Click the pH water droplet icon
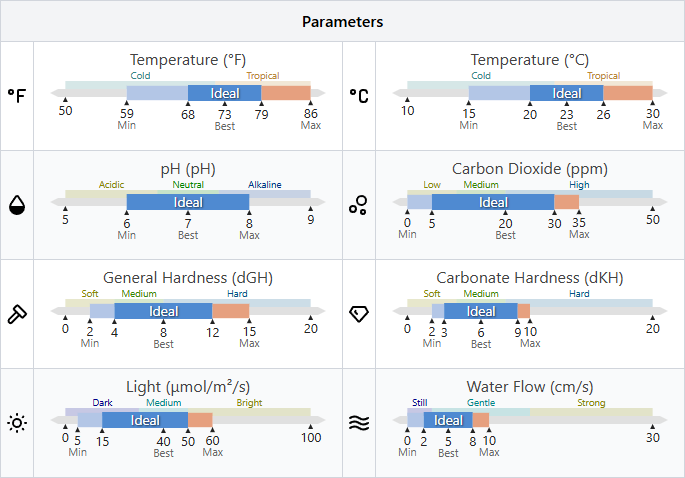The height and width of the screenshot is (478, 685). click(x=17, y=205)
